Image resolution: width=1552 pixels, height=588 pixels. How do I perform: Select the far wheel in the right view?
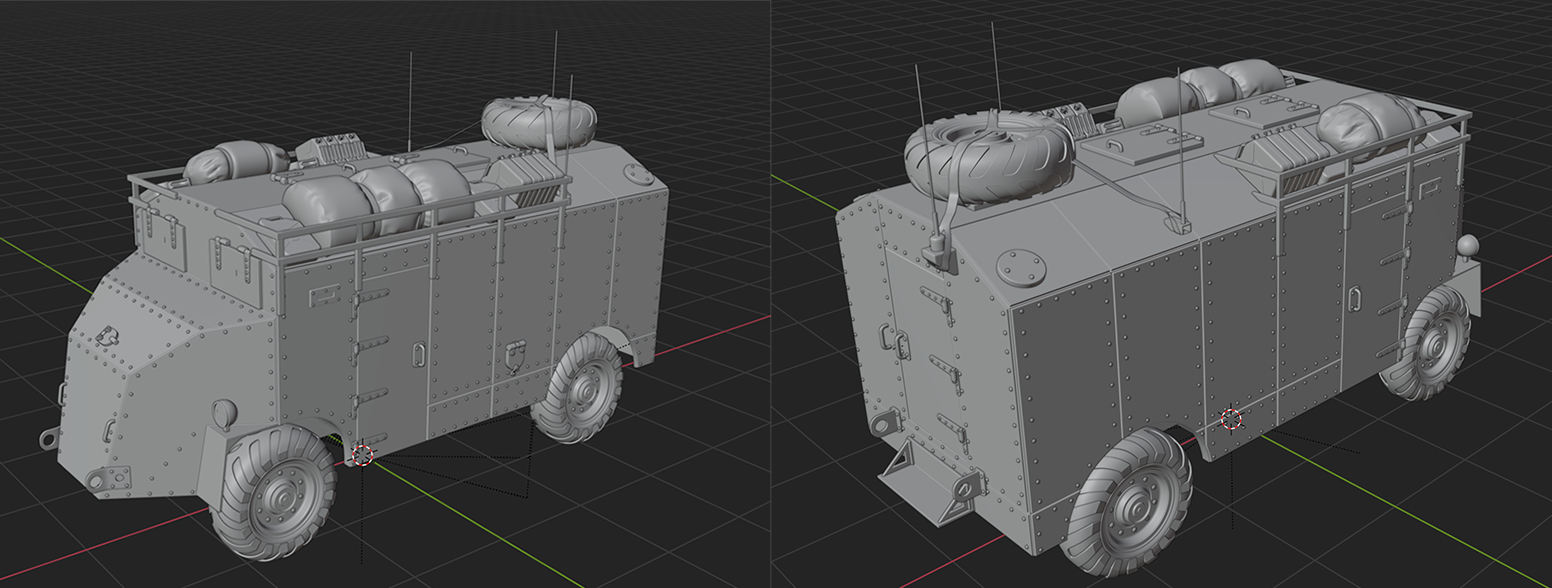(1428, 344)
